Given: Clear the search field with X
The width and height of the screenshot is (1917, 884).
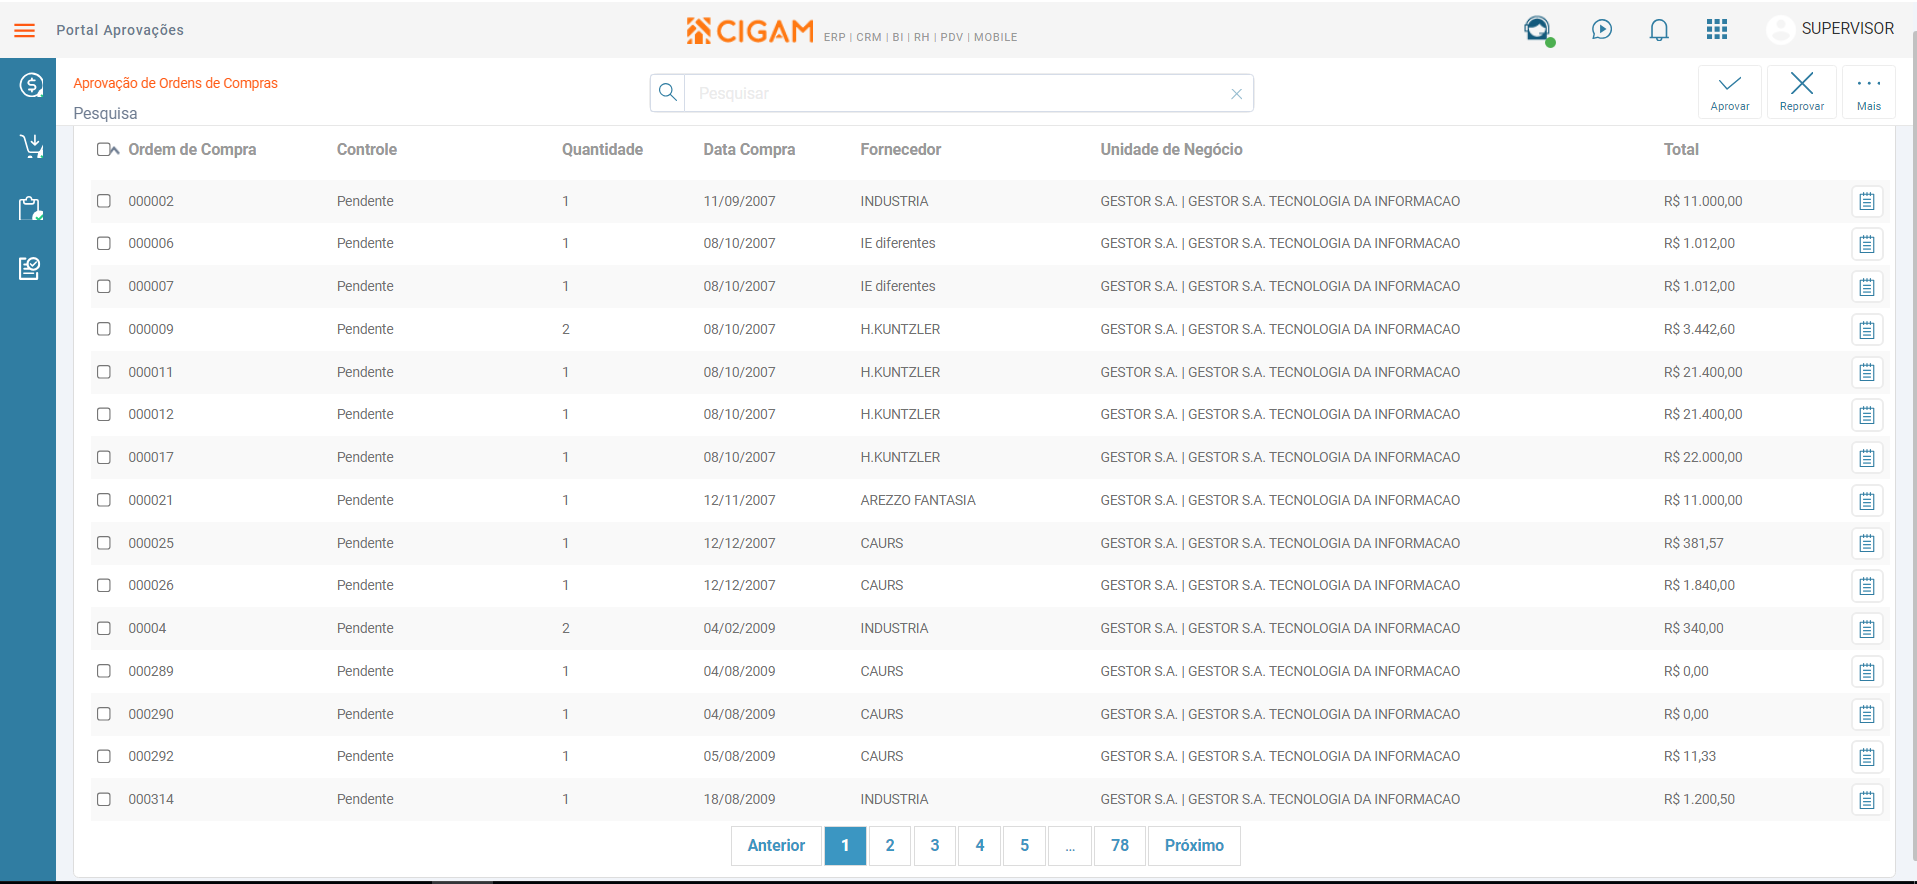Looking at the screenshot, I should 1237,94.
